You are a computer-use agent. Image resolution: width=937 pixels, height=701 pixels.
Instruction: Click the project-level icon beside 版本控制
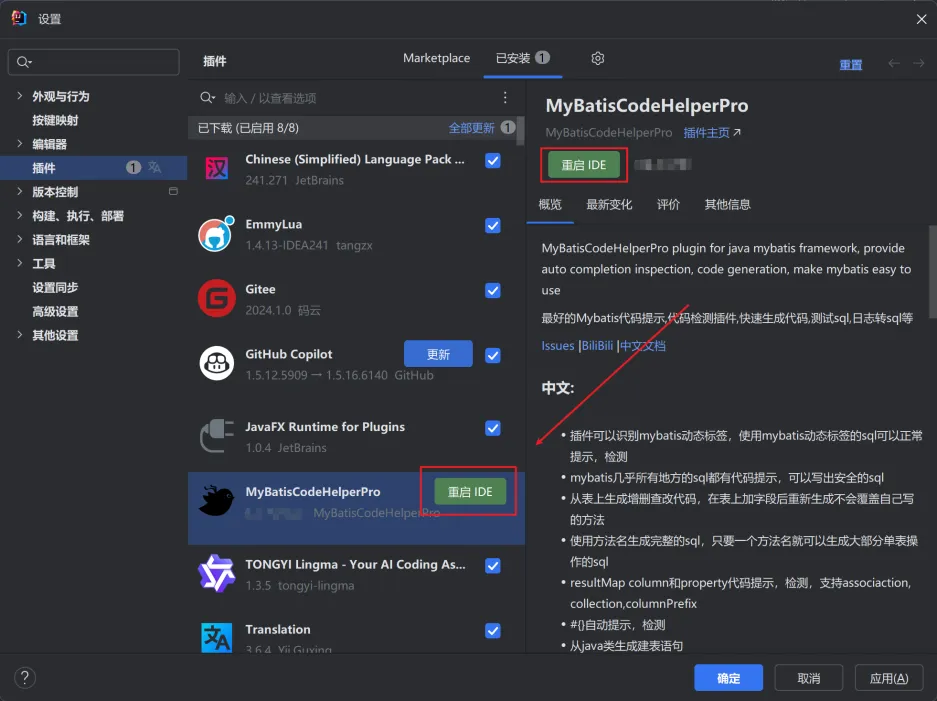pyautogui.click(x=173, y=191)
